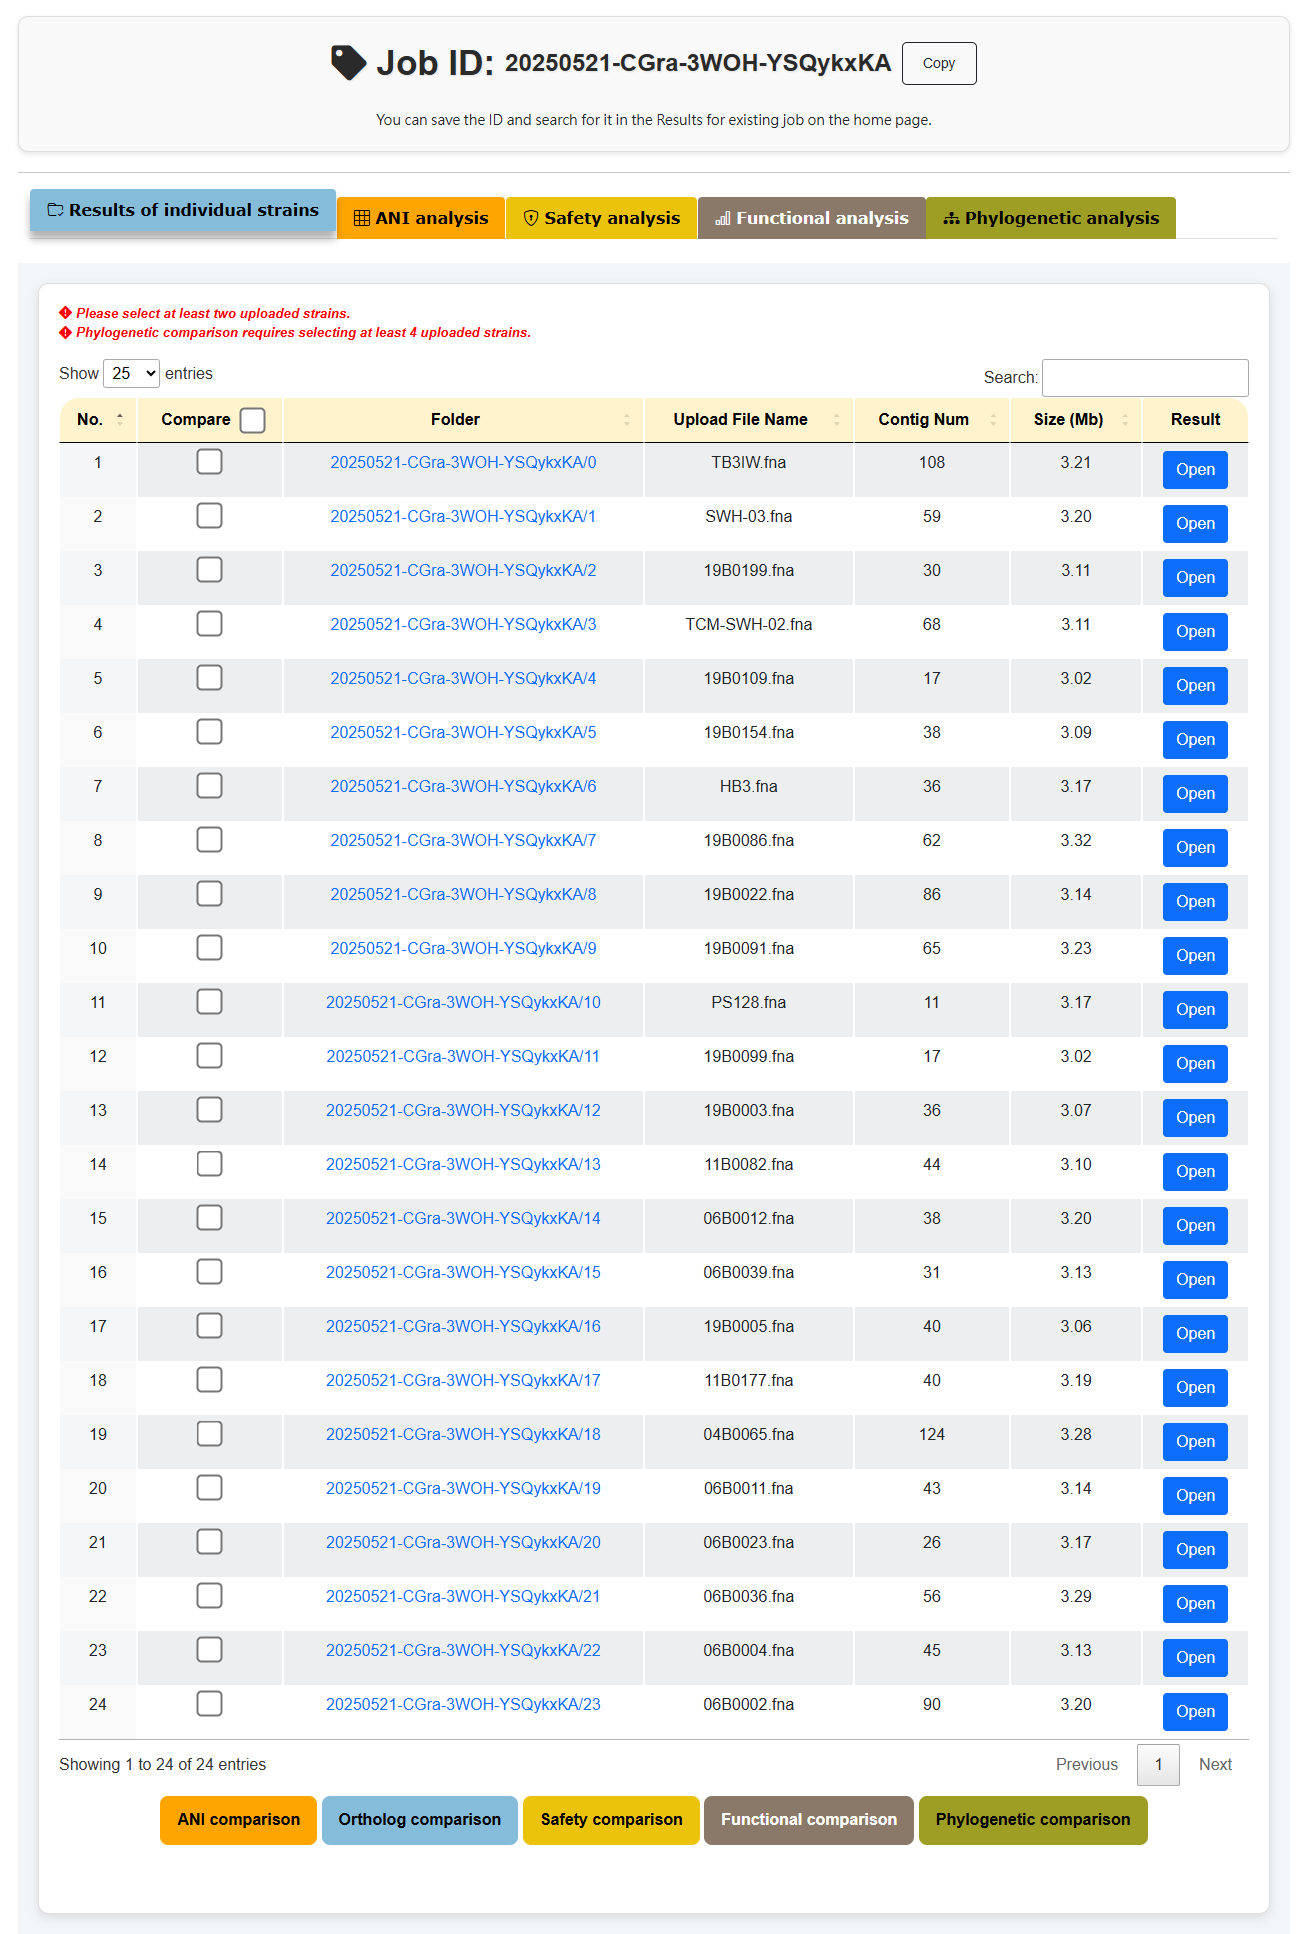1303x1934 pixels.
Task: Copy the Job ID with Copy button
Action: (x=938, y=63)
